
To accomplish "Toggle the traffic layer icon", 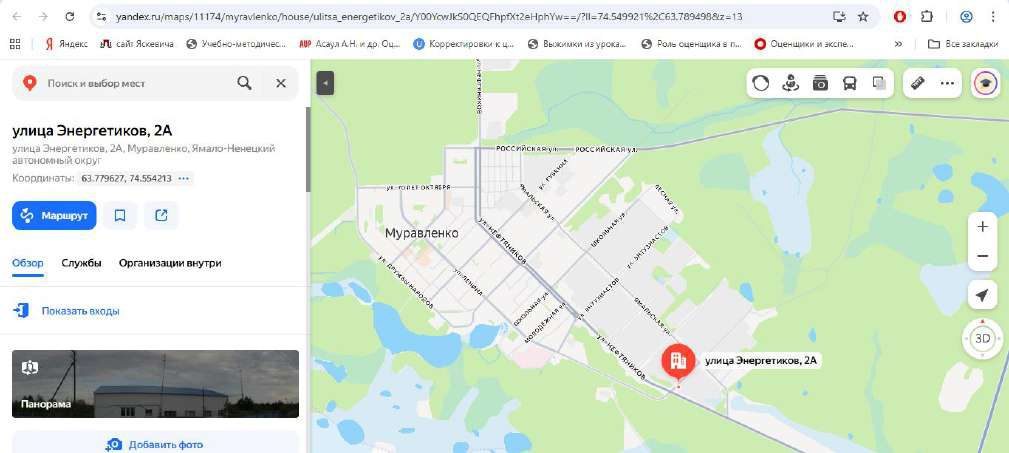I will pyautogui.click(x=761, y=83).
